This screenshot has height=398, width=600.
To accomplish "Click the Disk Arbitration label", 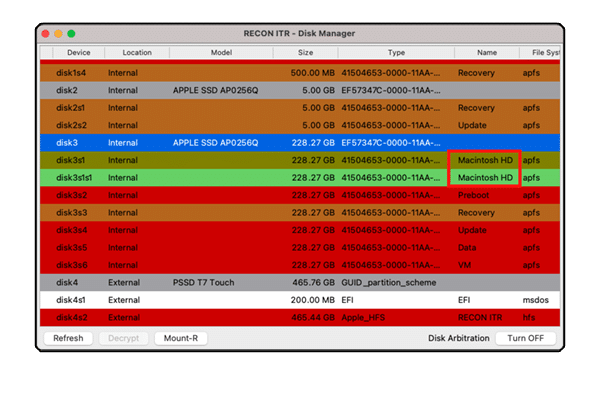I will 458,338.
